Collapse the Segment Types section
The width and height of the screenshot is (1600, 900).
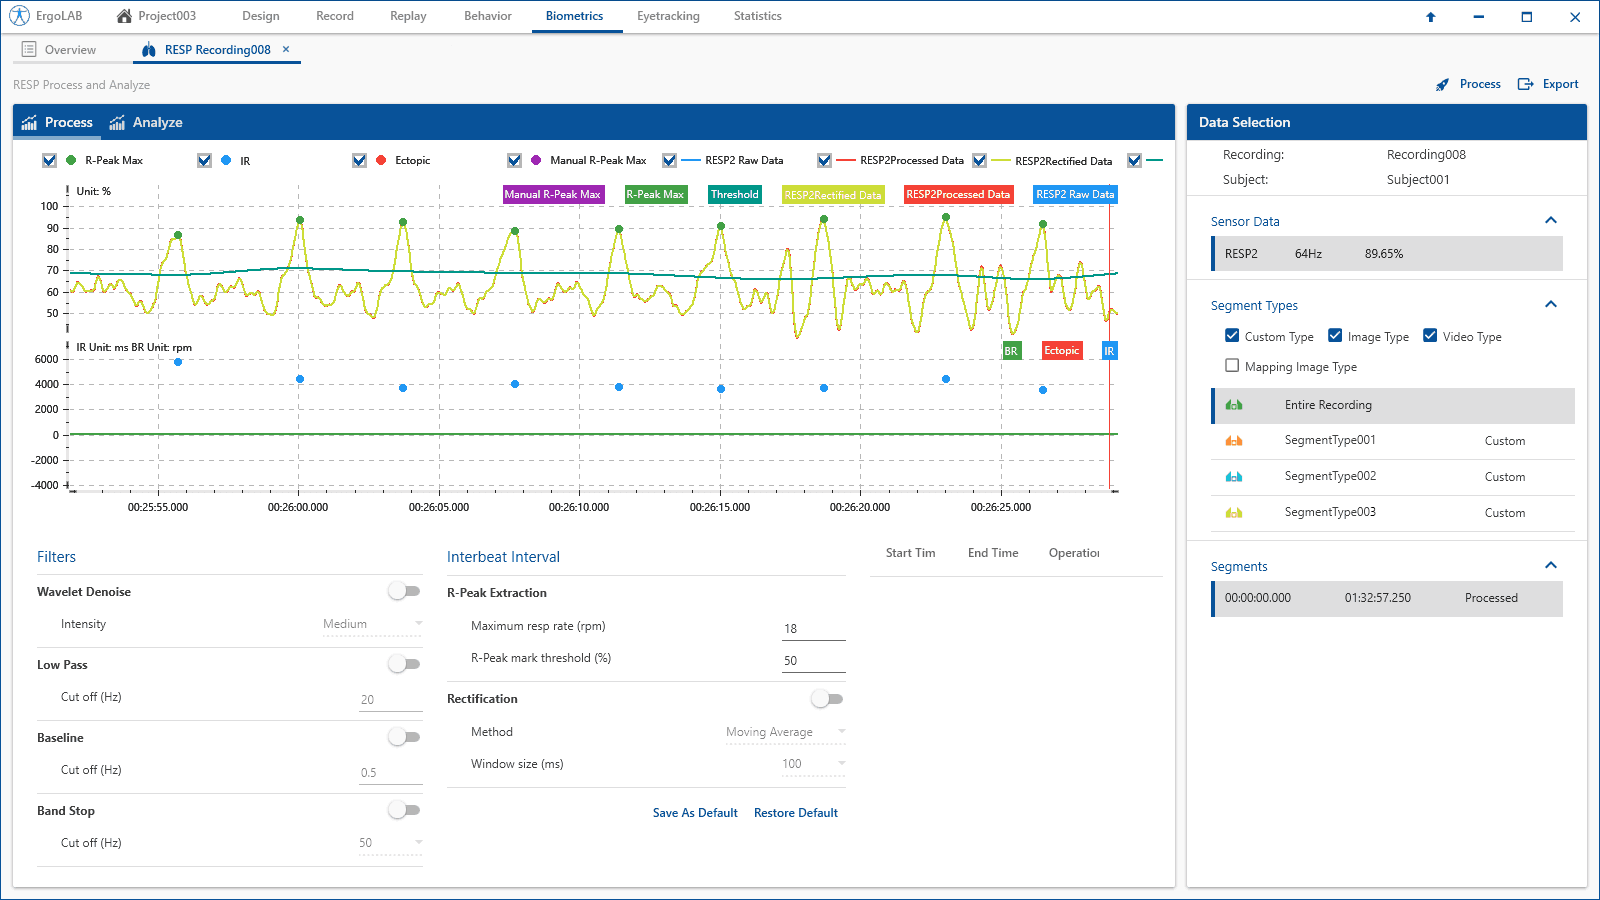coord(1551,304)
